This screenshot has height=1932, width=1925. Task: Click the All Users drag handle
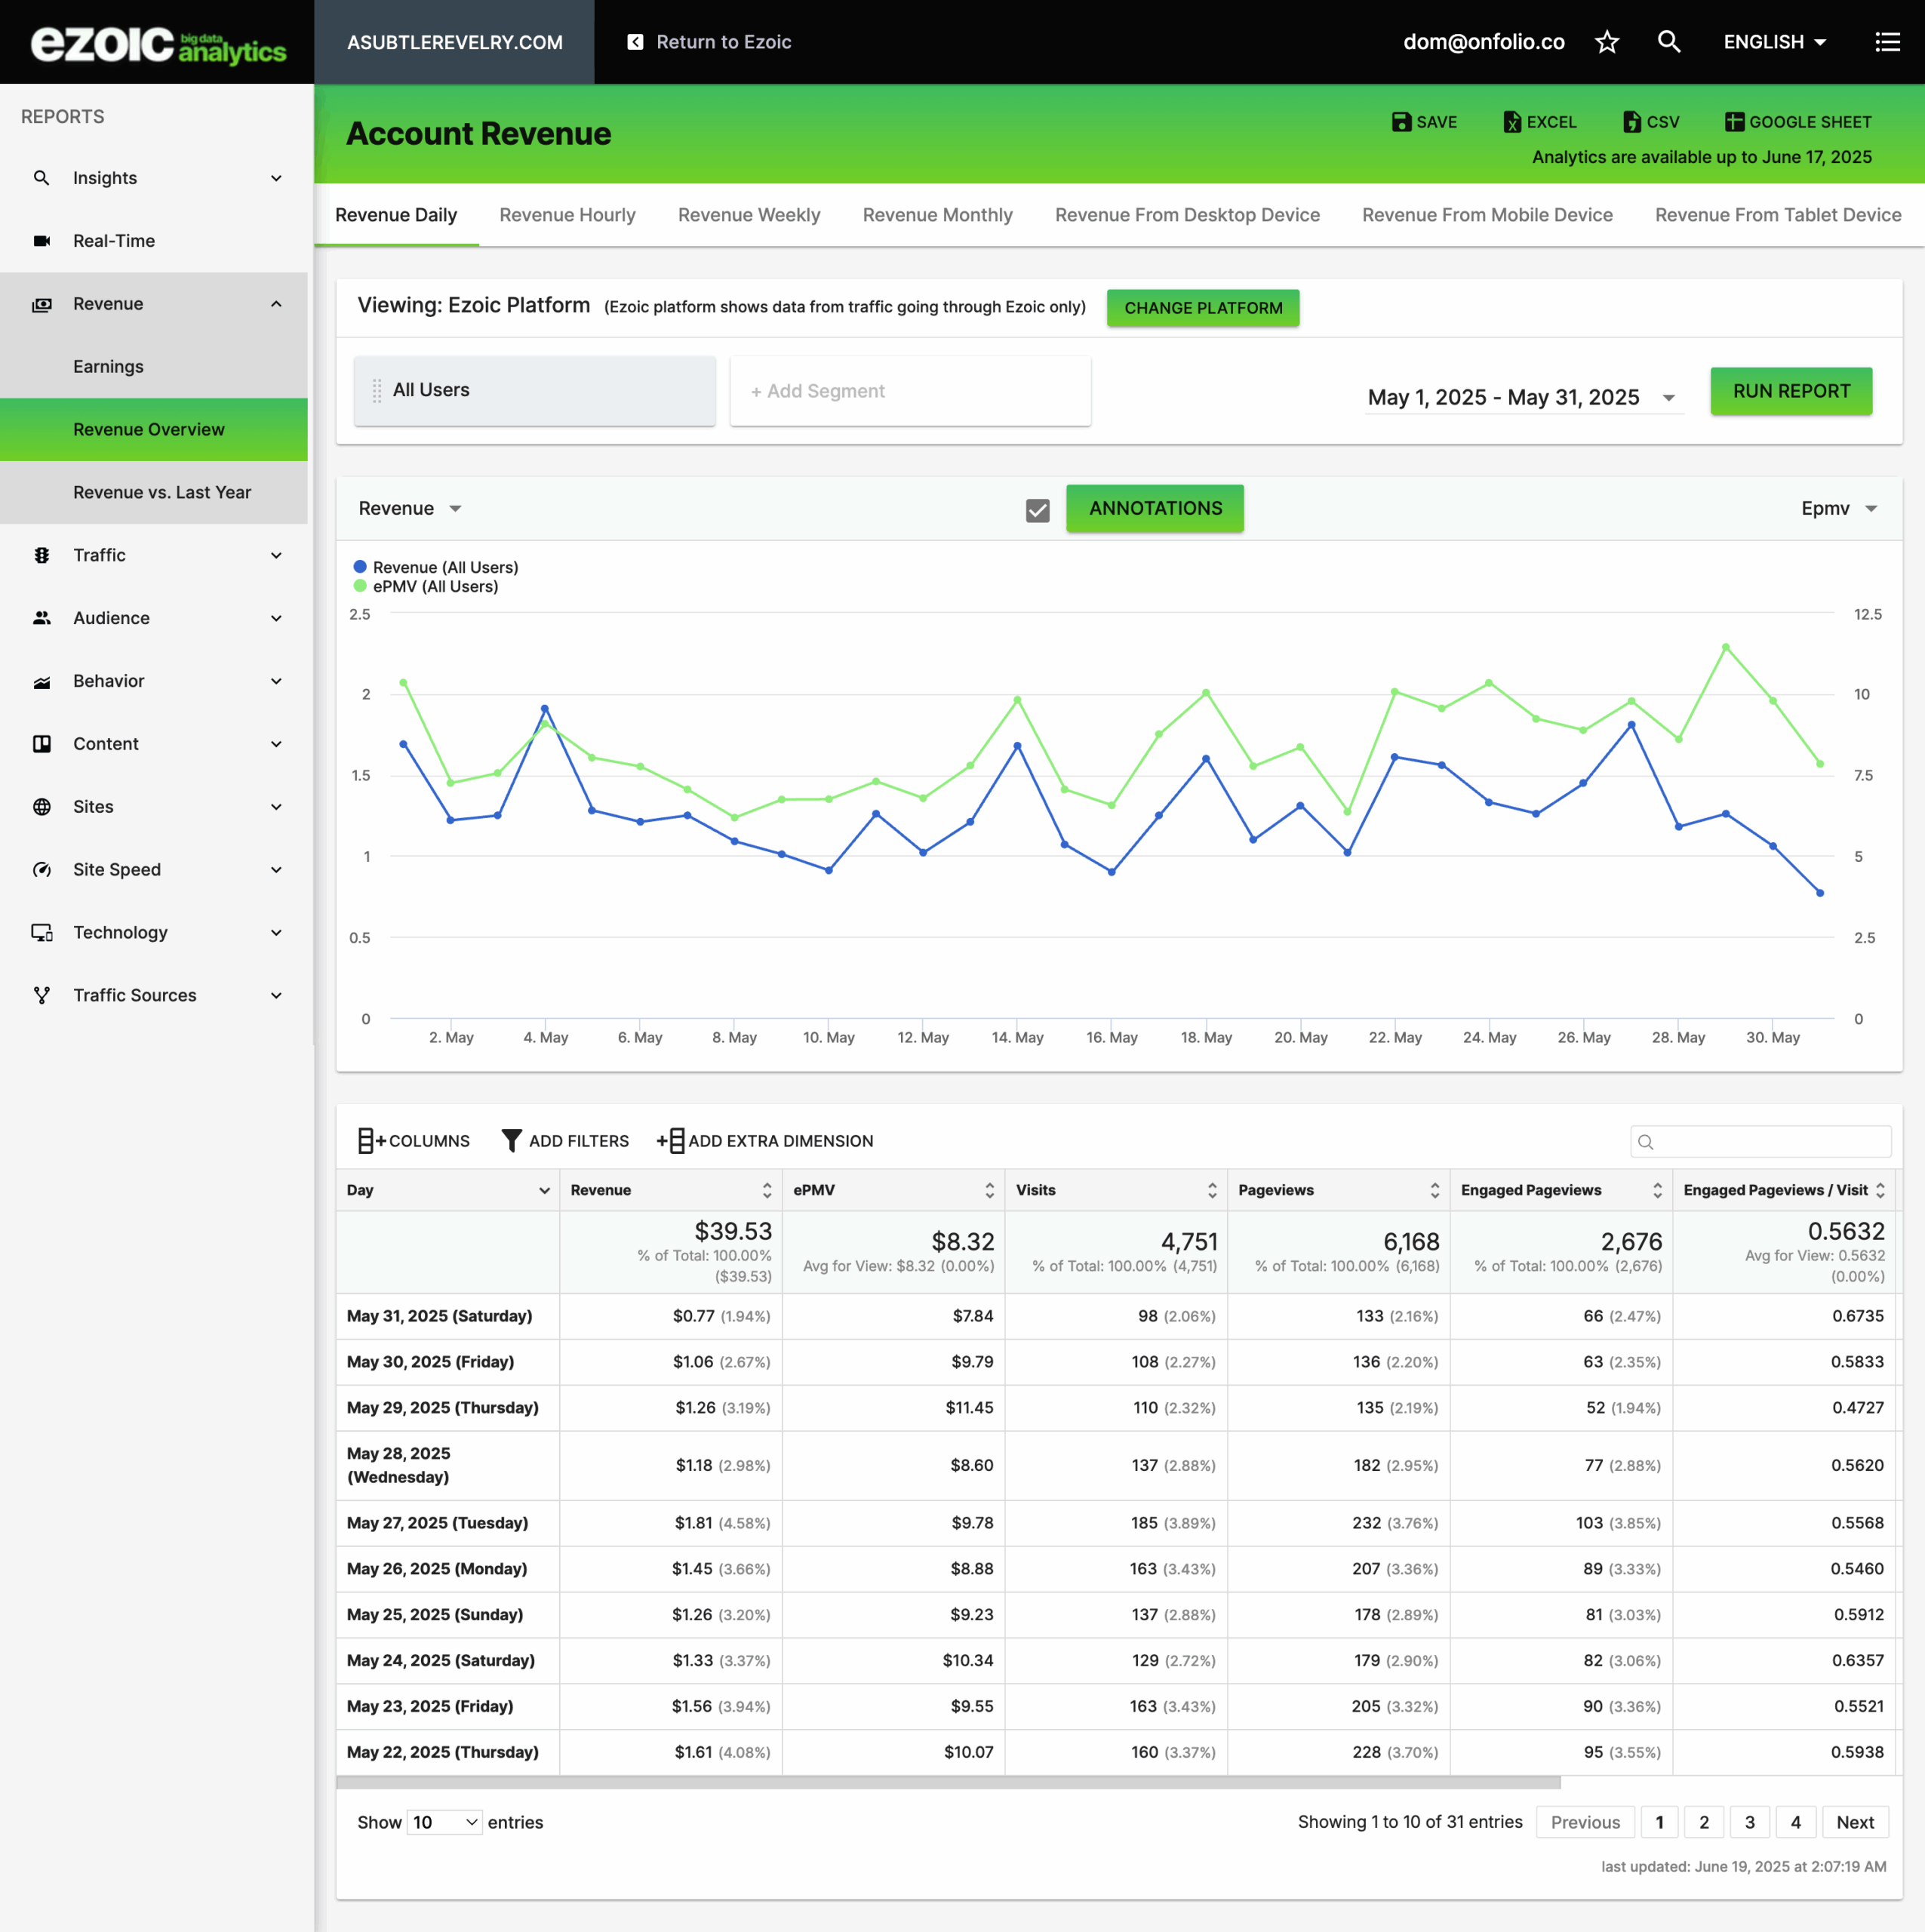377,391
